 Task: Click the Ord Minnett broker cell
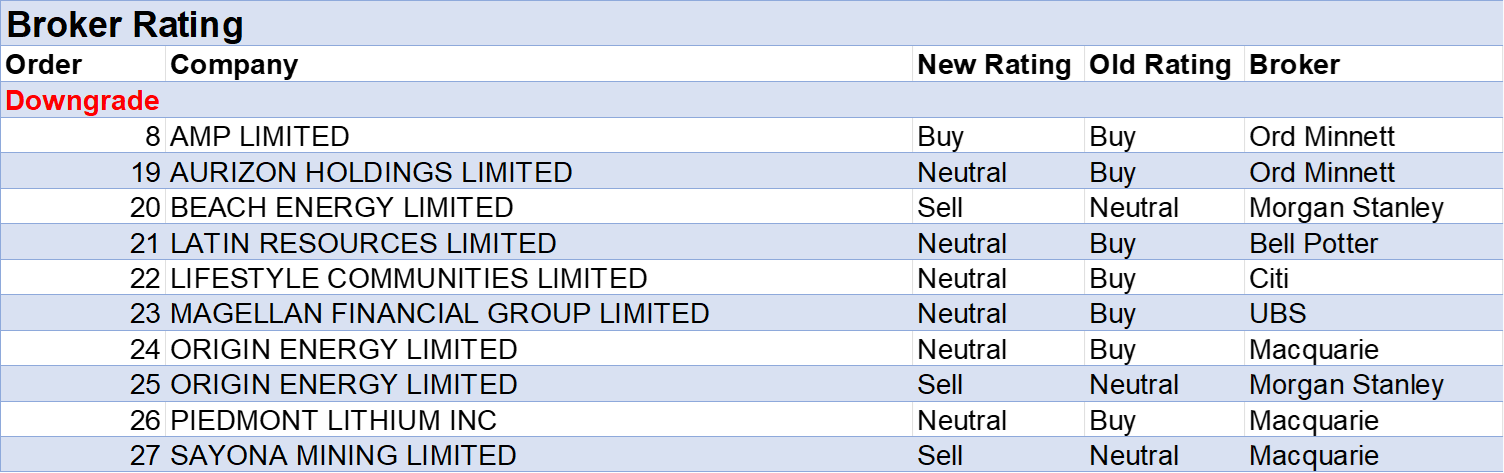[x=1322, y=172]
